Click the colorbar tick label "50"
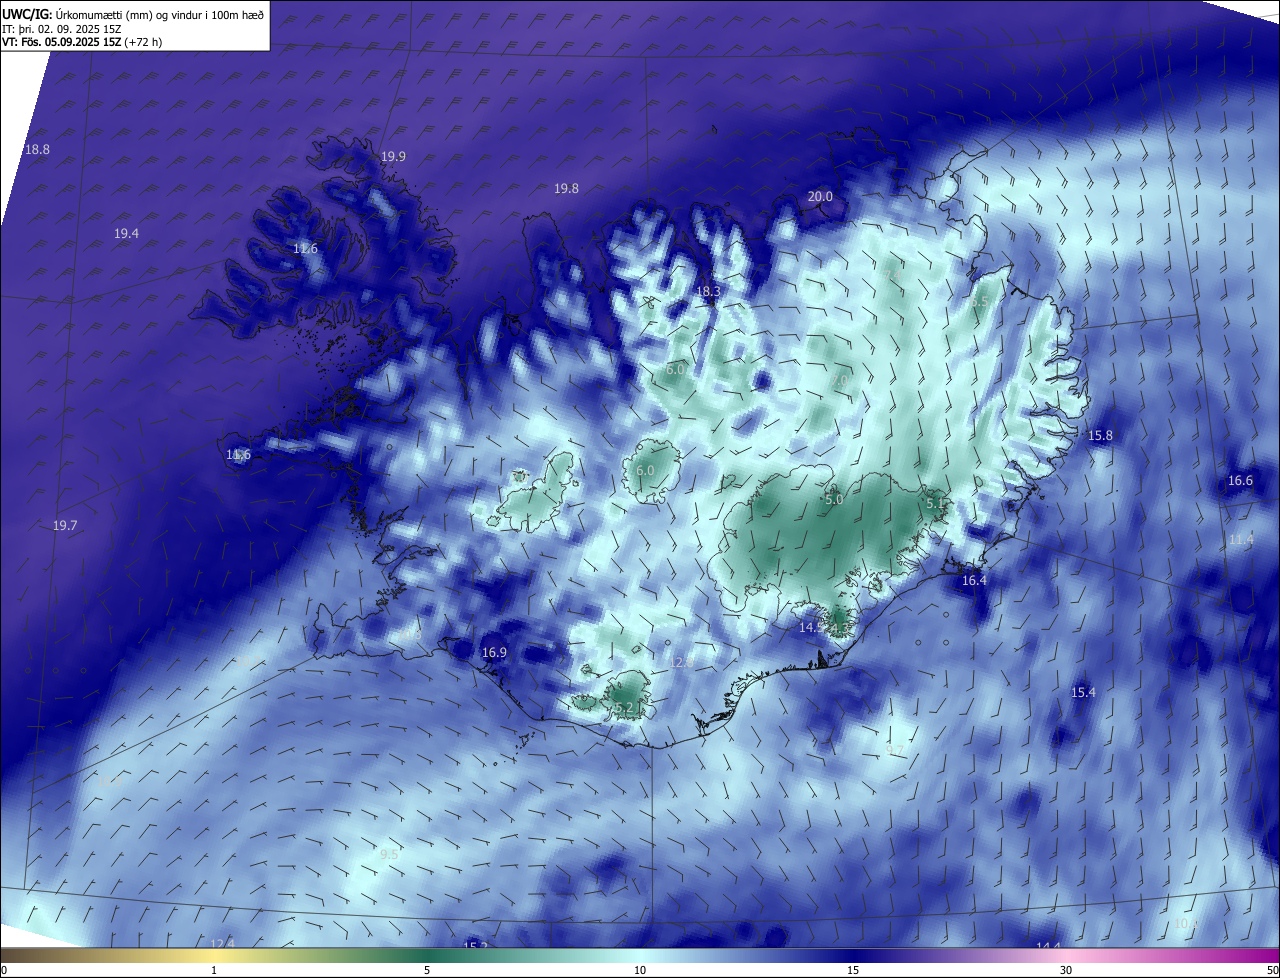The image size is (1280, 978). coord(1272,970)
